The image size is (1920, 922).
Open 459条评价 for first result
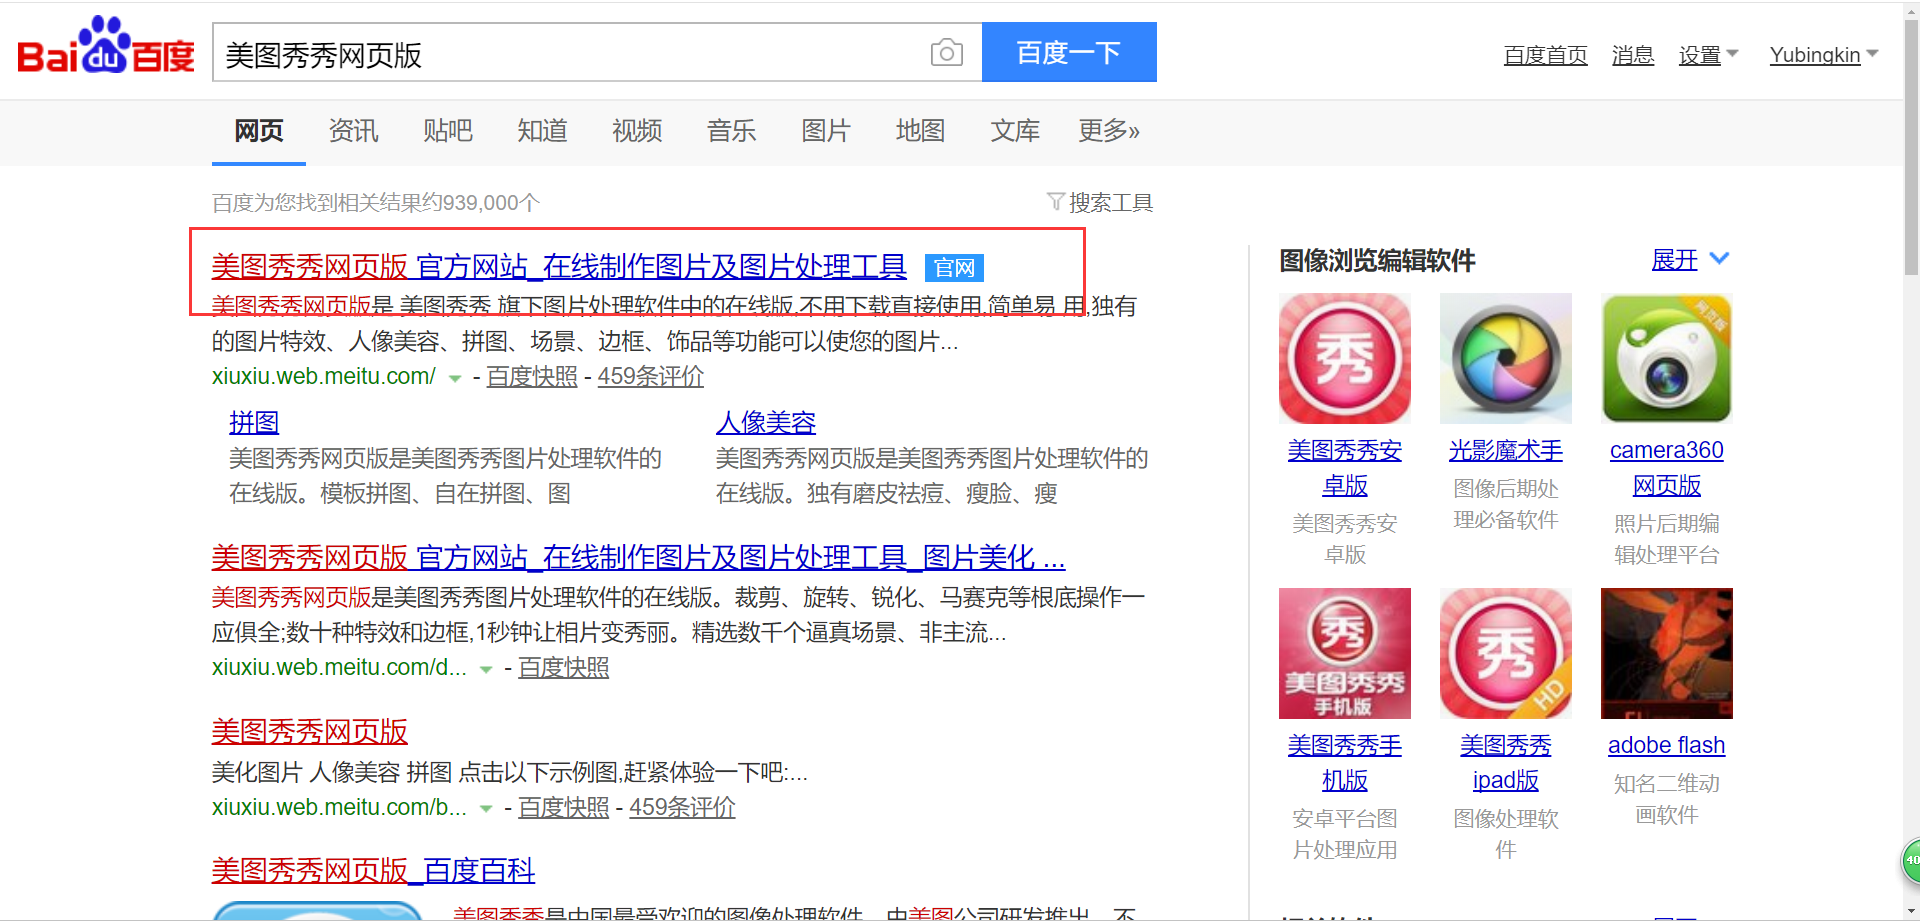coord(651,377)
